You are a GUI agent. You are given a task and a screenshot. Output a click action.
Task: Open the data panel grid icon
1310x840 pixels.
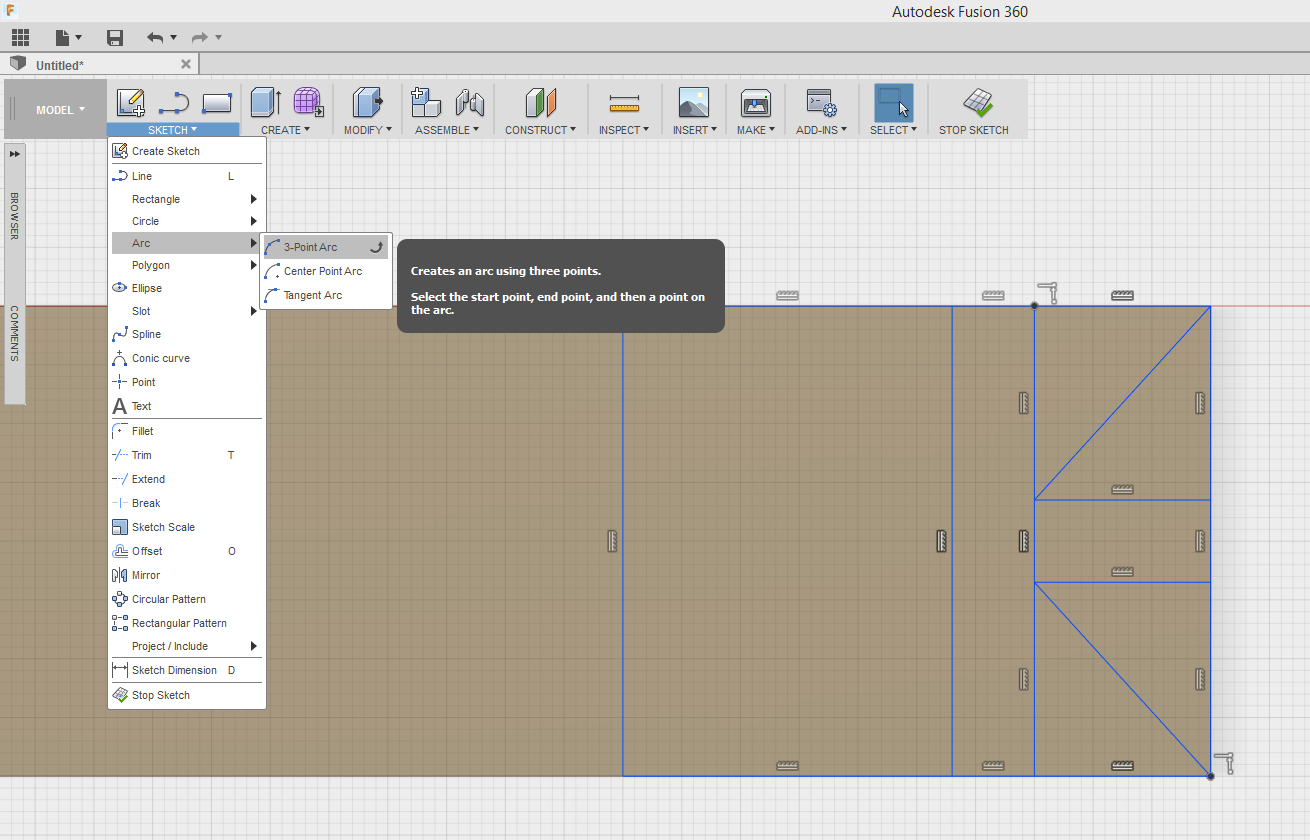point(20,38)
